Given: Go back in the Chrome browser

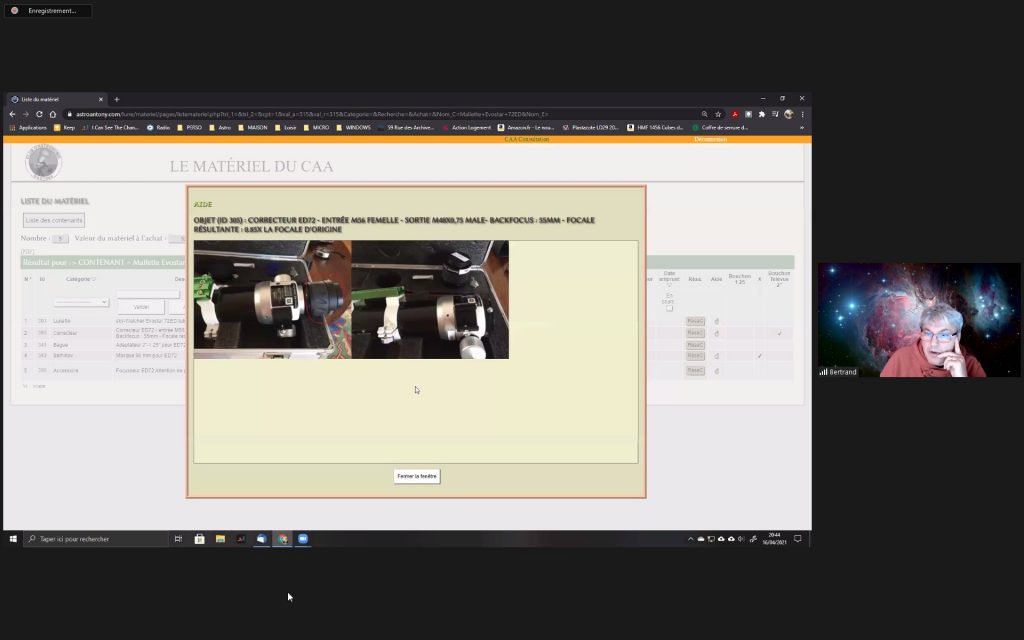Looking at the screenshot, I should 12,114.
